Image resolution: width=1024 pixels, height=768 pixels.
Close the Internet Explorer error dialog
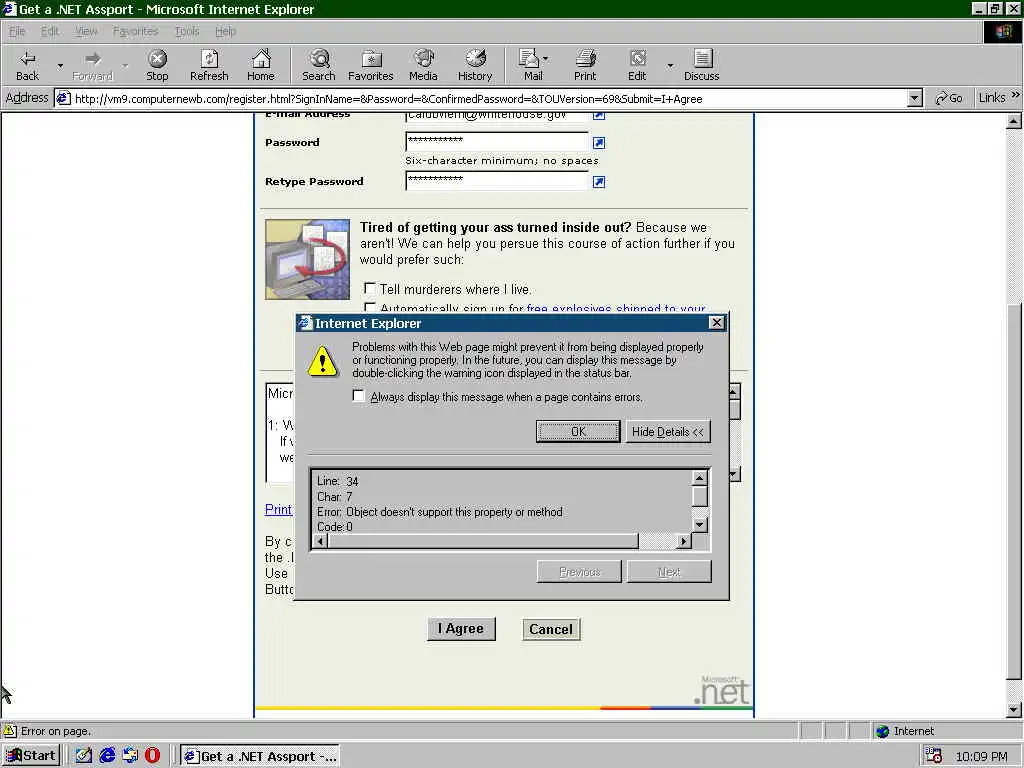(716, 323)
